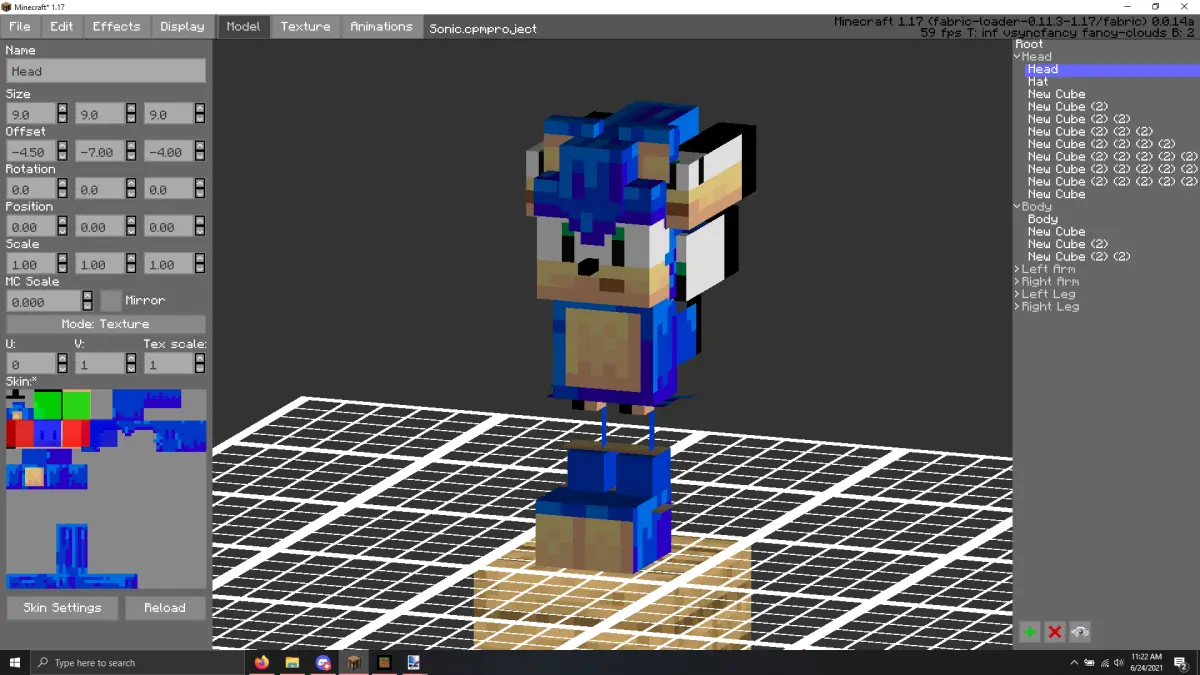This screenshot has width=1200, height=675.
Task: Select the highlighted Head cube
Action: pyautogui.click(x=1111, y=69)
